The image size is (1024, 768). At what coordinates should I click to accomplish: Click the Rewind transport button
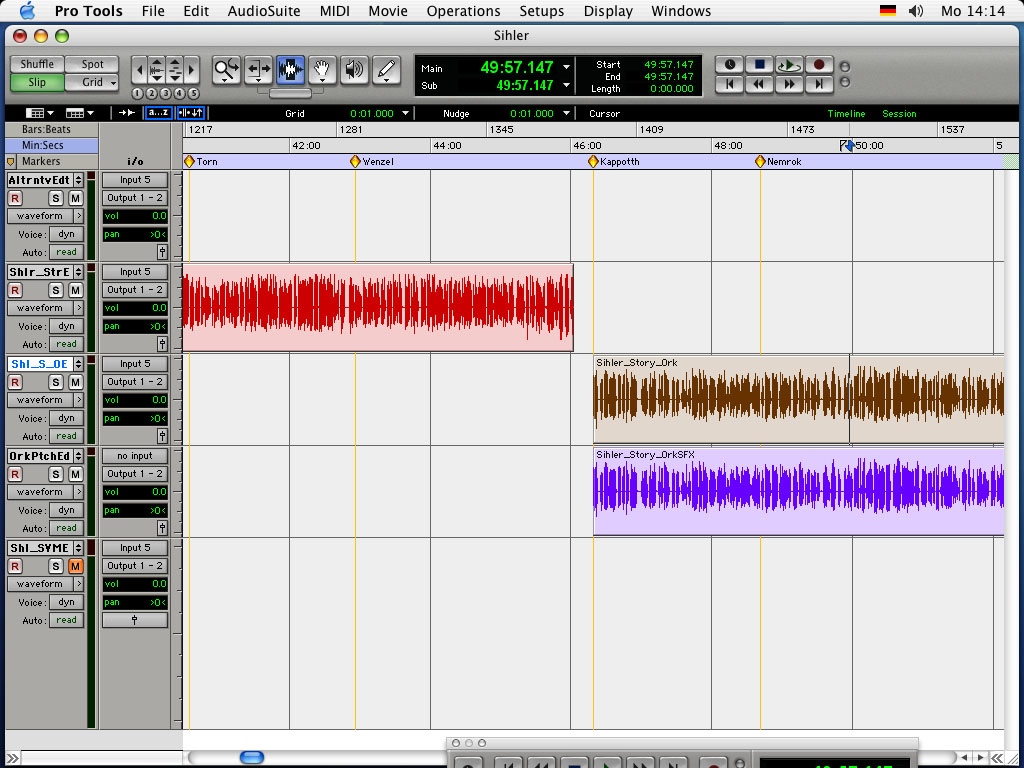click(759, 84)
